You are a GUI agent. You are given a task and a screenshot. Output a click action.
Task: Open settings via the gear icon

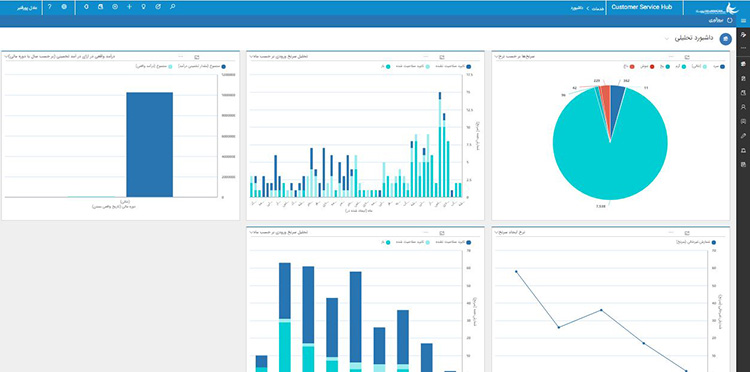[64, 7]
